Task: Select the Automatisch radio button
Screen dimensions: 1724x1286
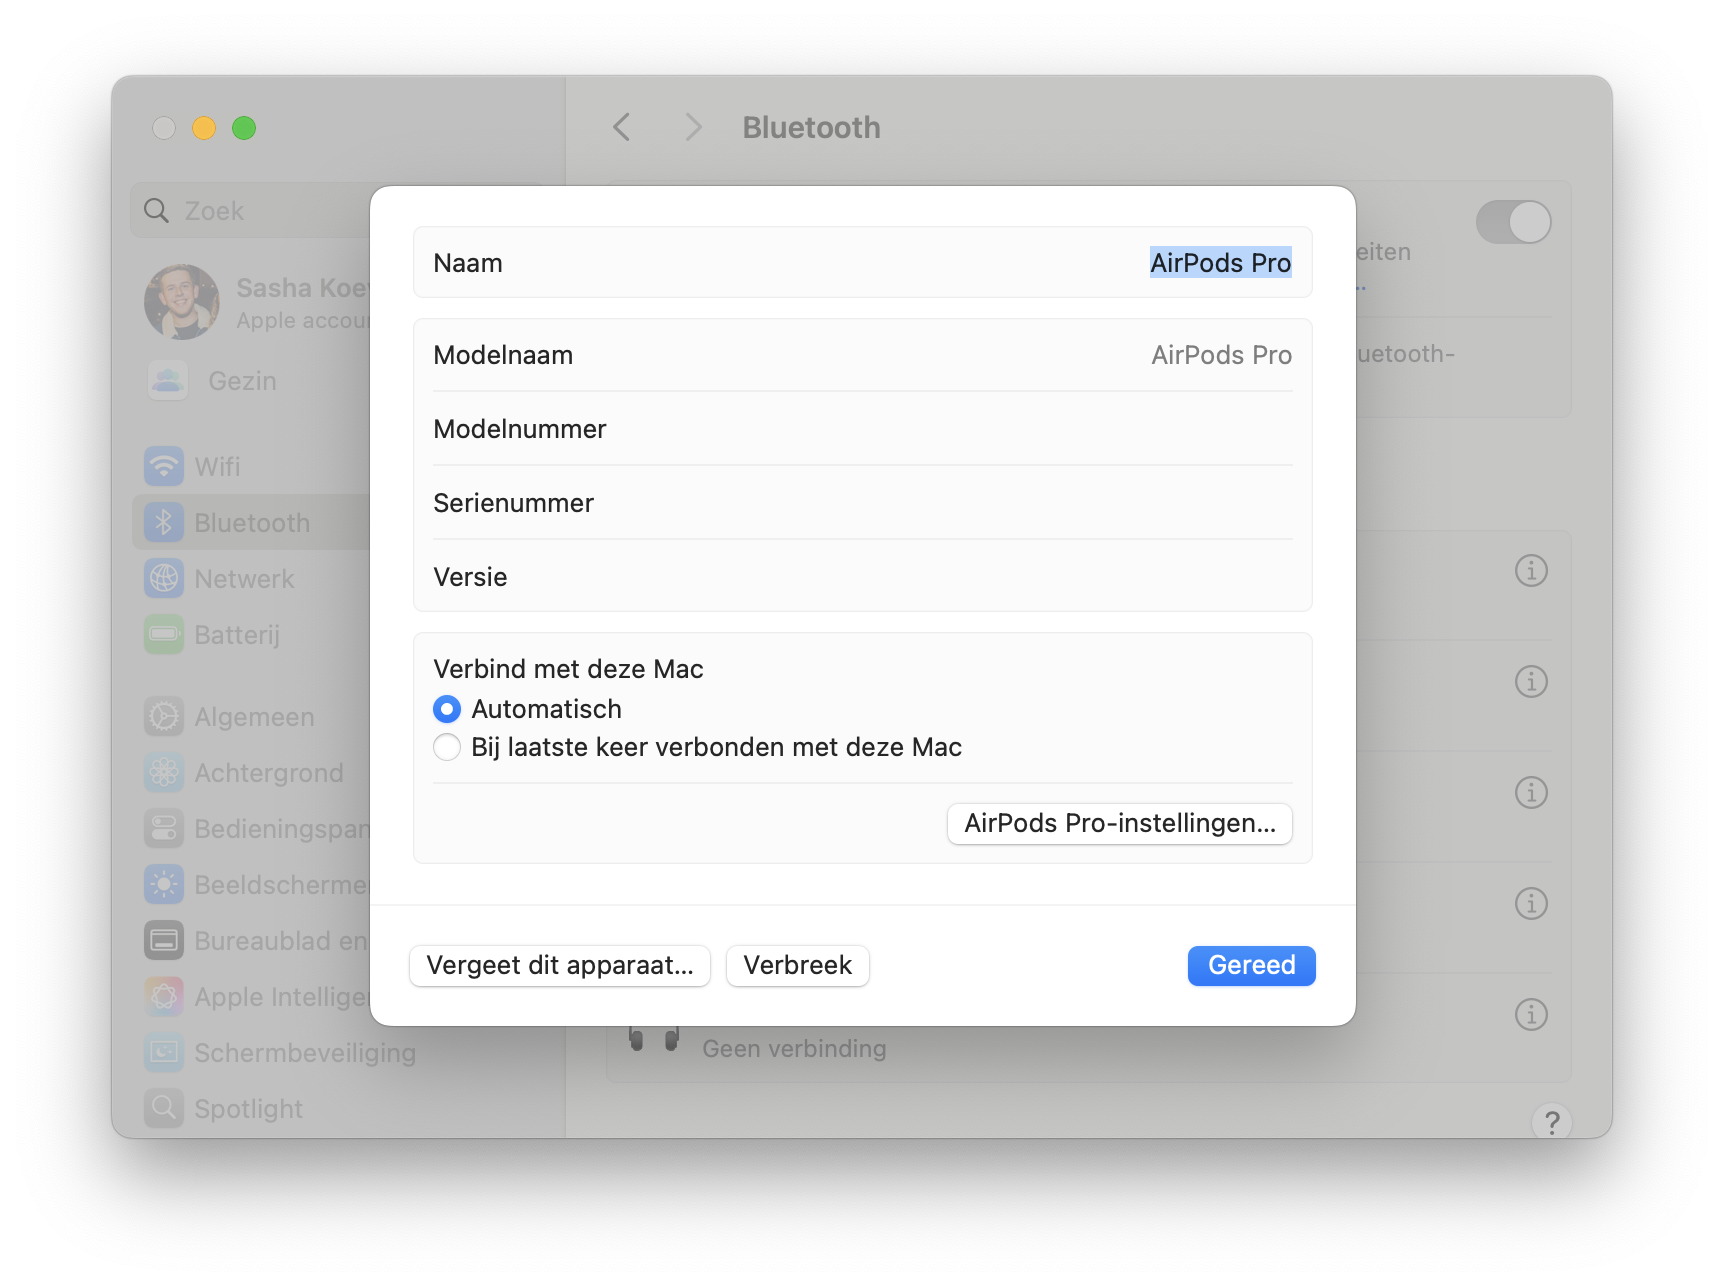Action: (x=447, y=709)
